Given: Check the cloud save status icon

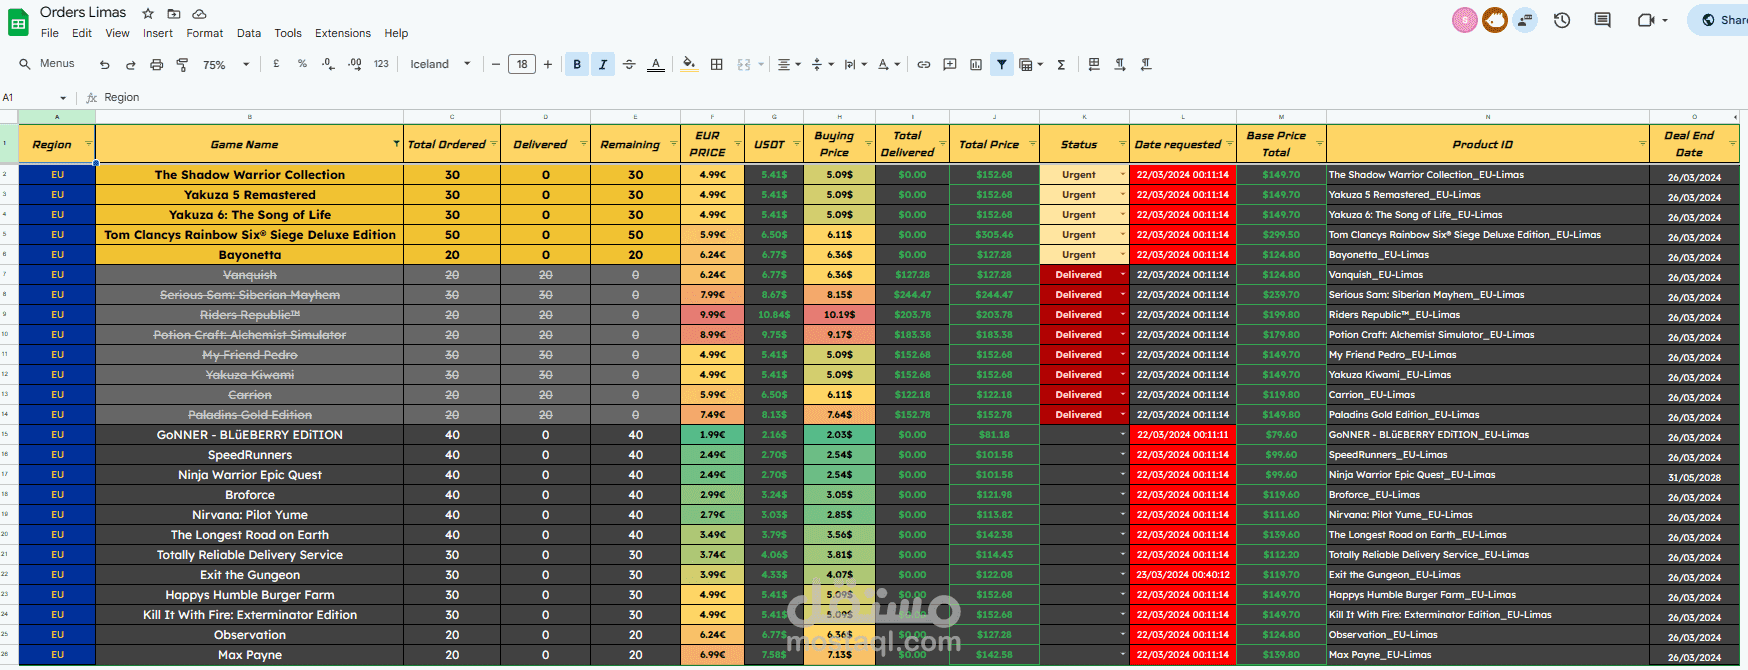Looking at the screenshot, I should click(x=199, y=13).
